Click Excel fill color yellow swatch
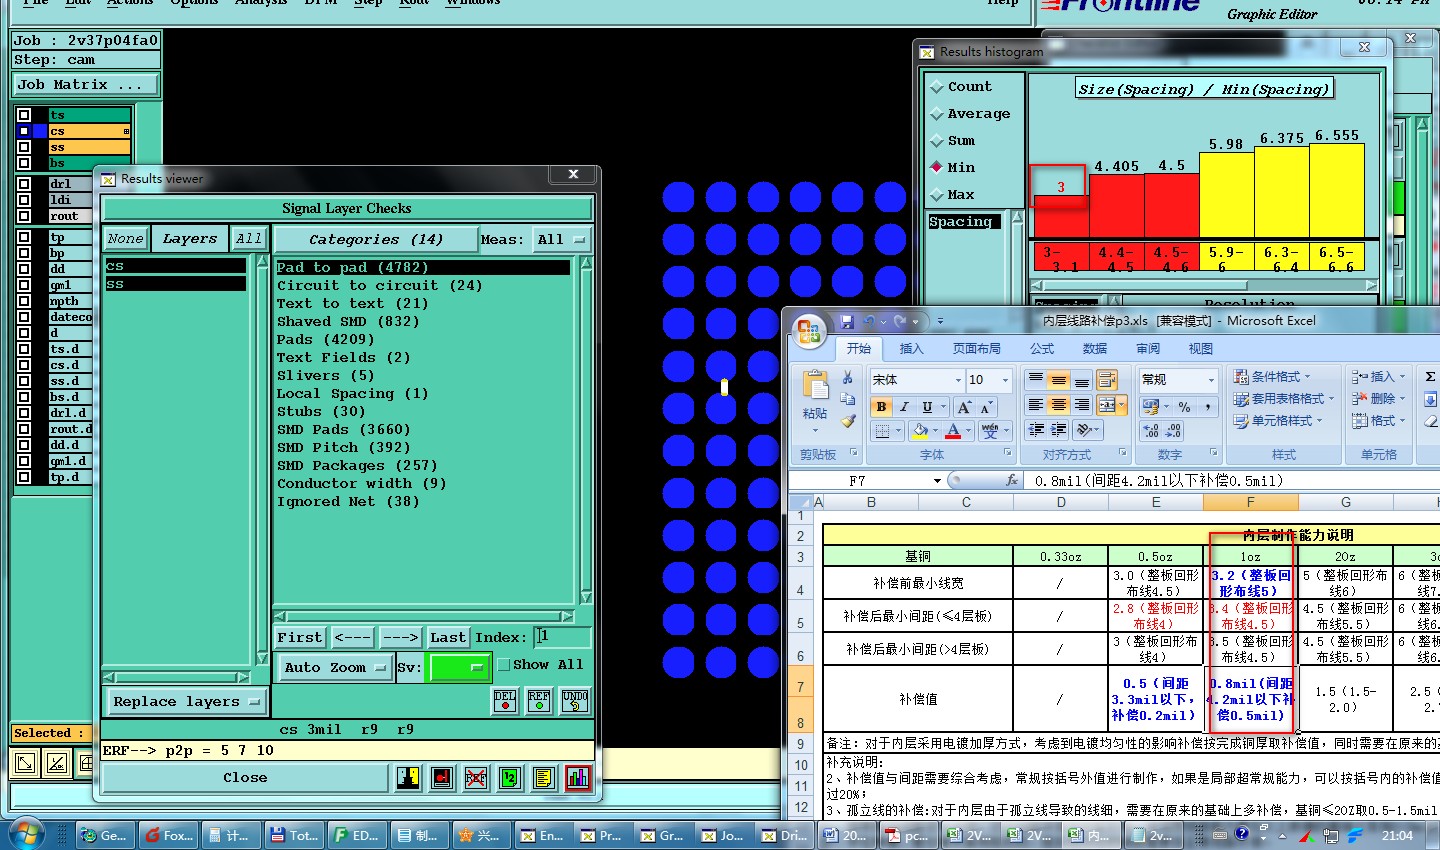Viewport: 1440px width, 850px height. (920, 431)
